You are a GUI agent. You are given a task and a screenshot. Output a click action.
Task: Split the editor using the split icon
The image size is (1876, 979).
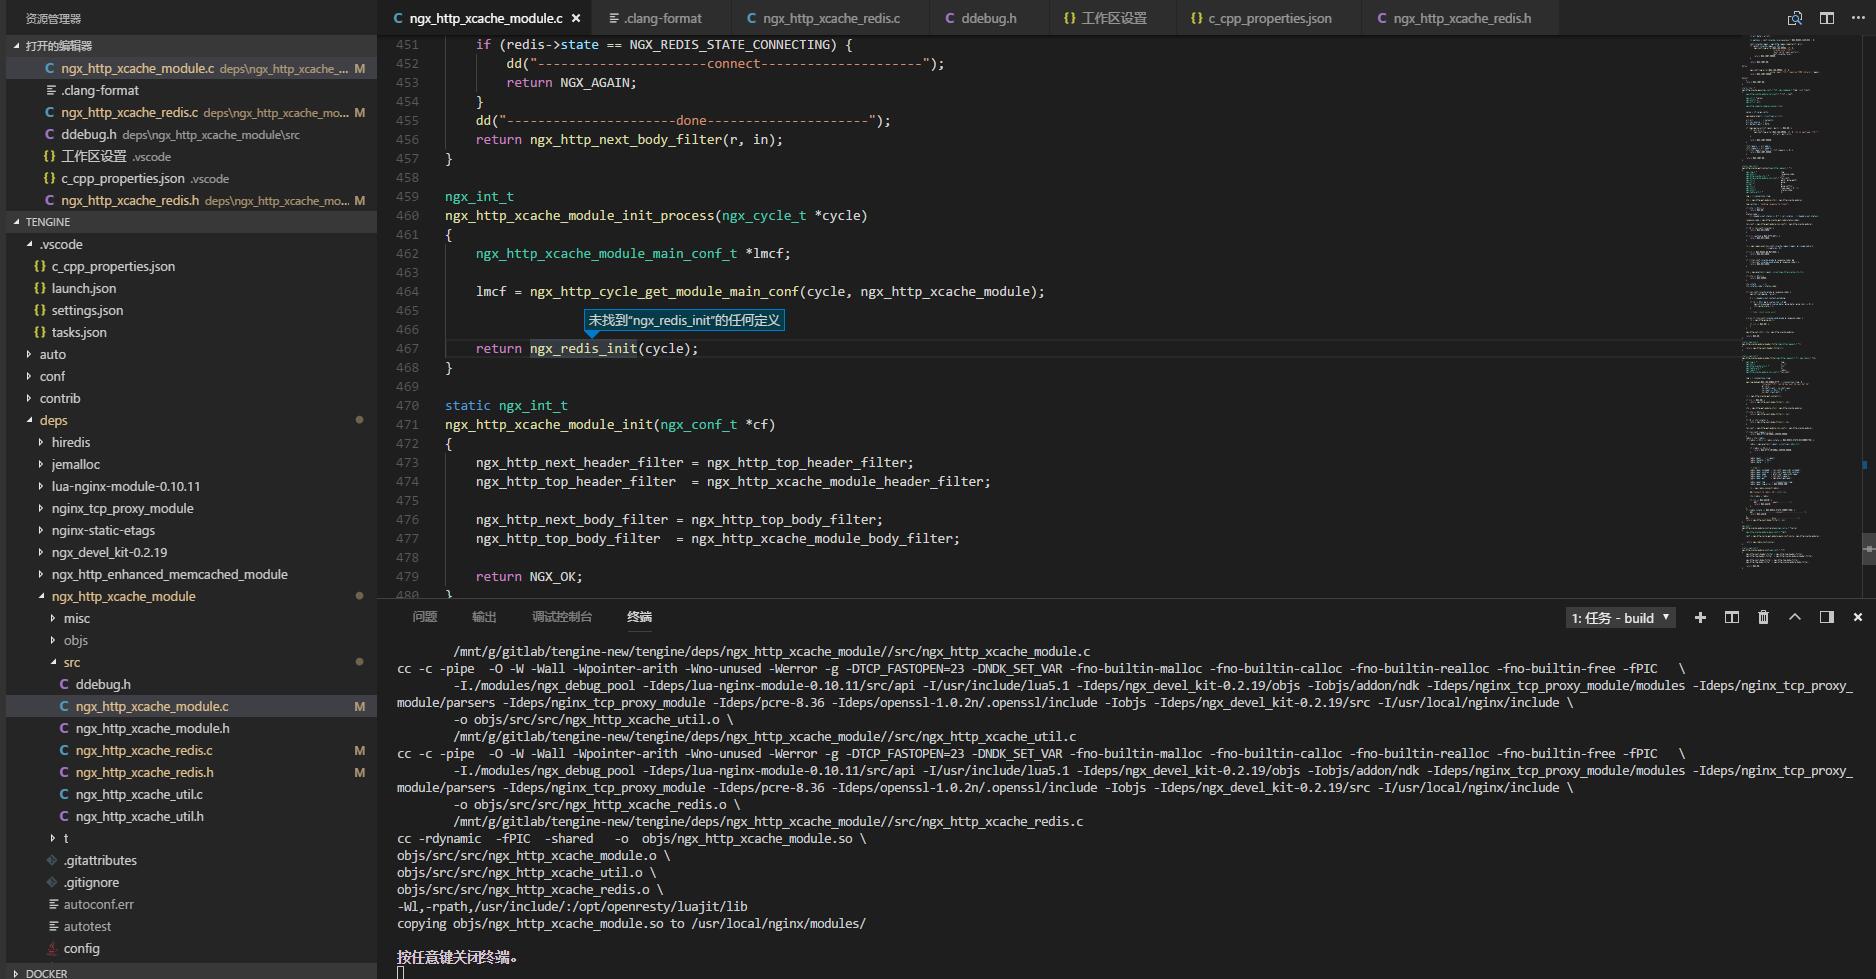pyautogui.click(x=1826, y=17)
